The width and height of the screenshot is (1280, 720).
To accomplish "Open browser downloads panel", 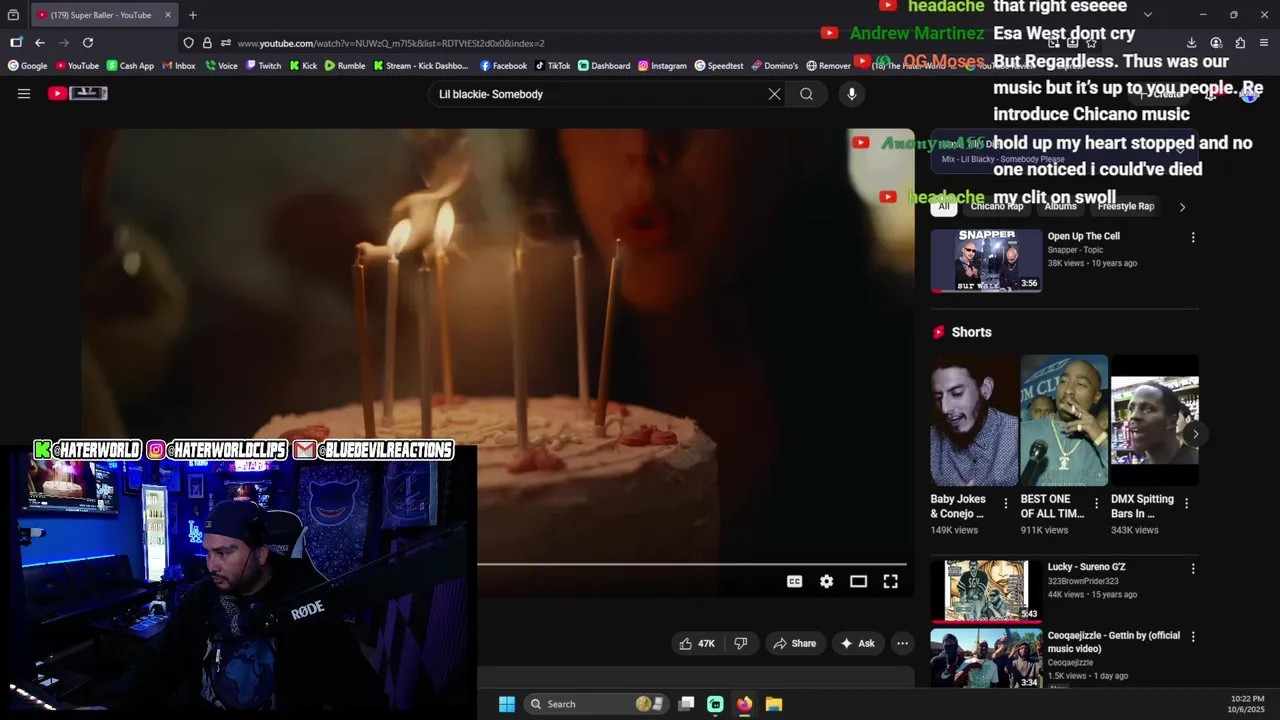I will [1191, 43].
